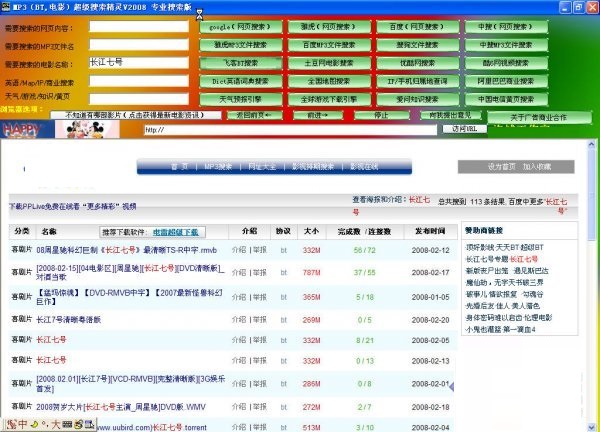Click the 阿里巴巴商业搜索 button
The width and height of the screenshot is (600, 432).
pos(506,81)
